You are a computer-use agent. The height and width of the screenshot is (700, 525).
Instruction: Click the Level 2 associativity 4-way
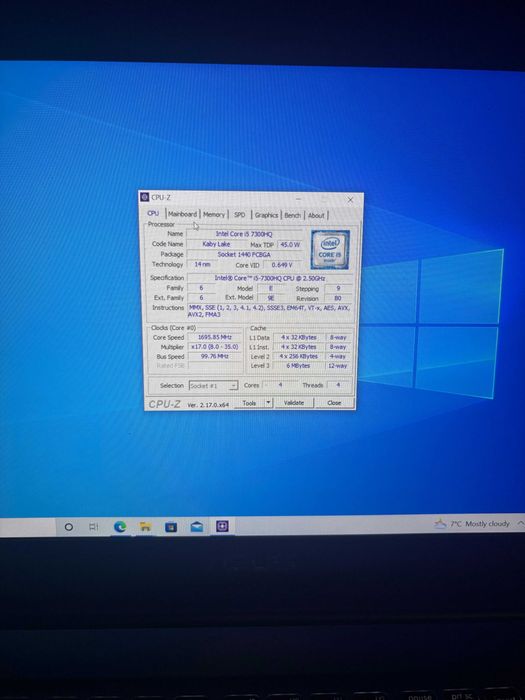(338, 356)
